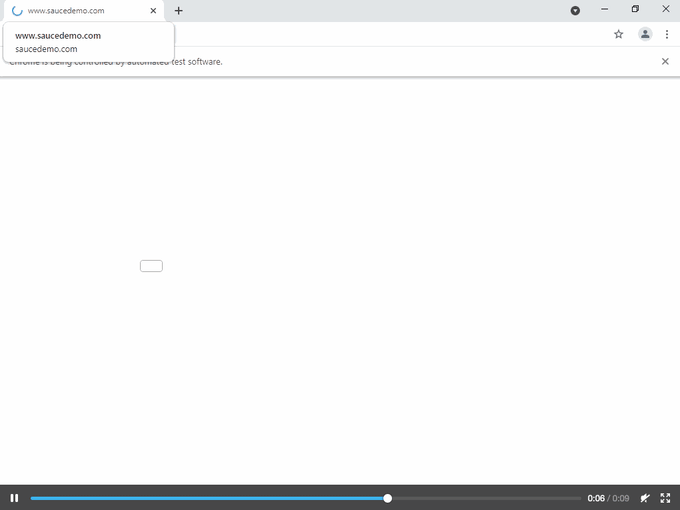Pause the video playback

[14, 498]
